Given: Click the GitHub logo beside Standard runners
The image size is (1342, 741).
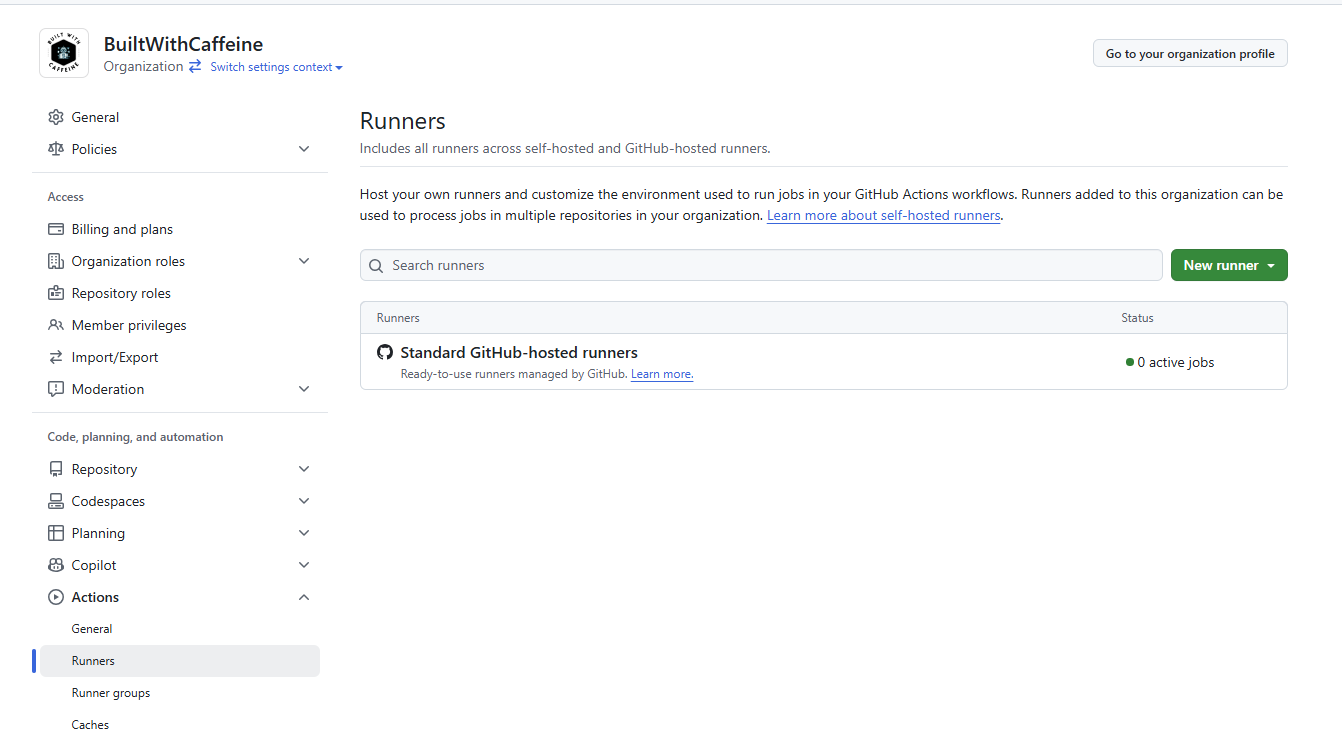Looking at the screenshot, I should (385, 352).
